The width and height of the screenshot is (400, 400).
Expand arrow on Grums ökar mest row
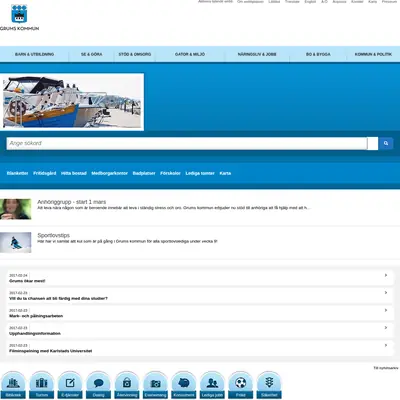386,275
